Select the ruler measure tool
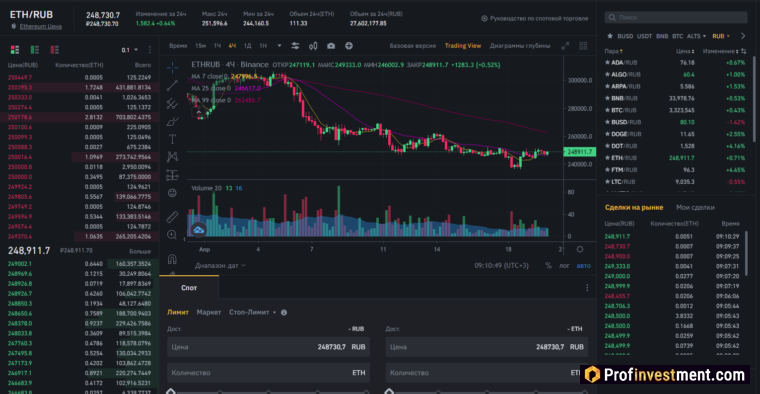 [x=173, y=217]
